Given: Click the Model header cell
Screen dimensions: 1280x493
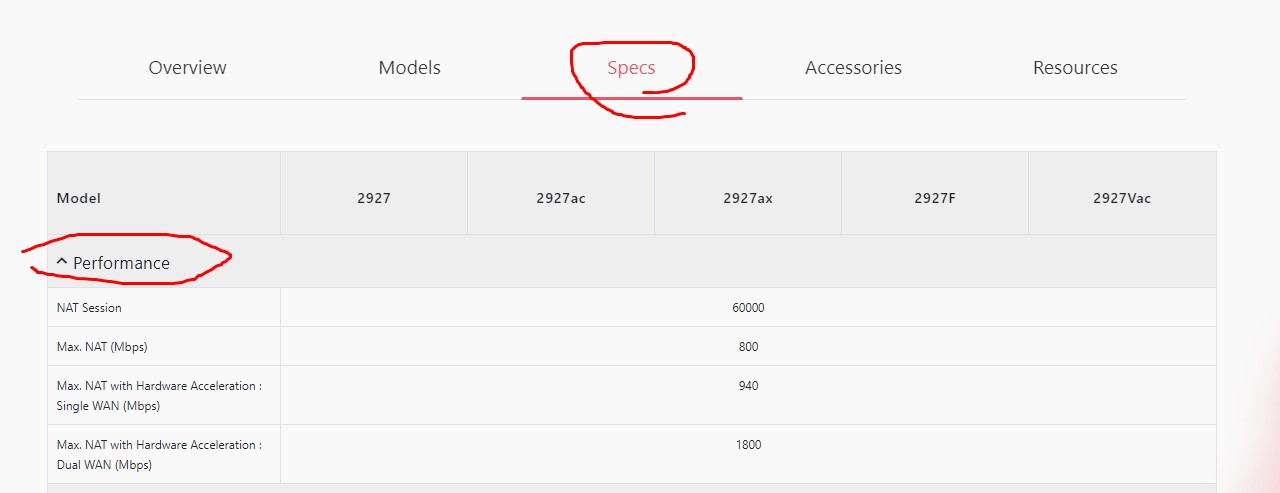Looking at the screenshot, I should point(79,198).
